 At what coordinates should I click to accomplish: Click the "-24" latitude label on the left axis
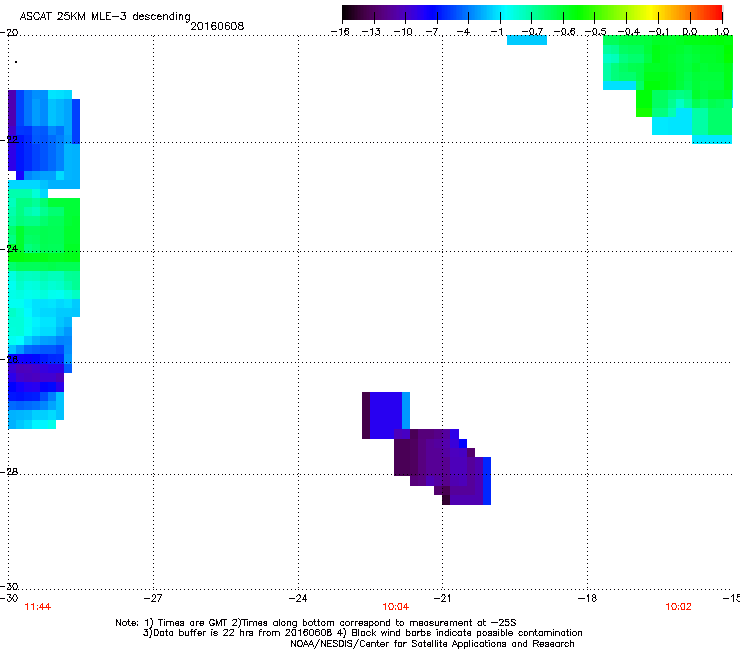pos(9,248)
